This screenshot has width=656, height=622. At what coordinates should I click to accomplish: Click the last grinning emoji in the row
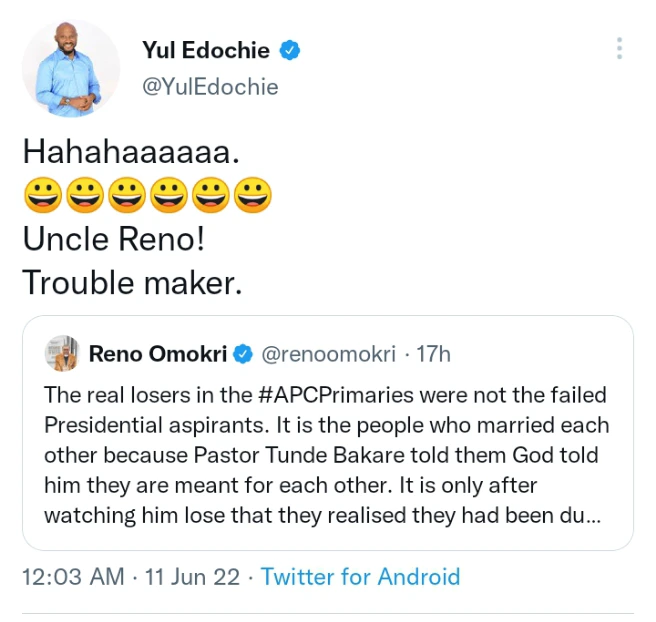tap(252, 197)
